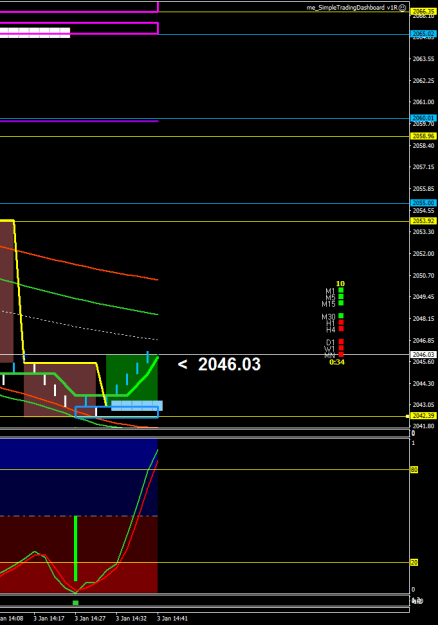The height and width of the screenshot is (625, 438).
Task: Click the blue 2060.01 price tag
Action: 423,118
